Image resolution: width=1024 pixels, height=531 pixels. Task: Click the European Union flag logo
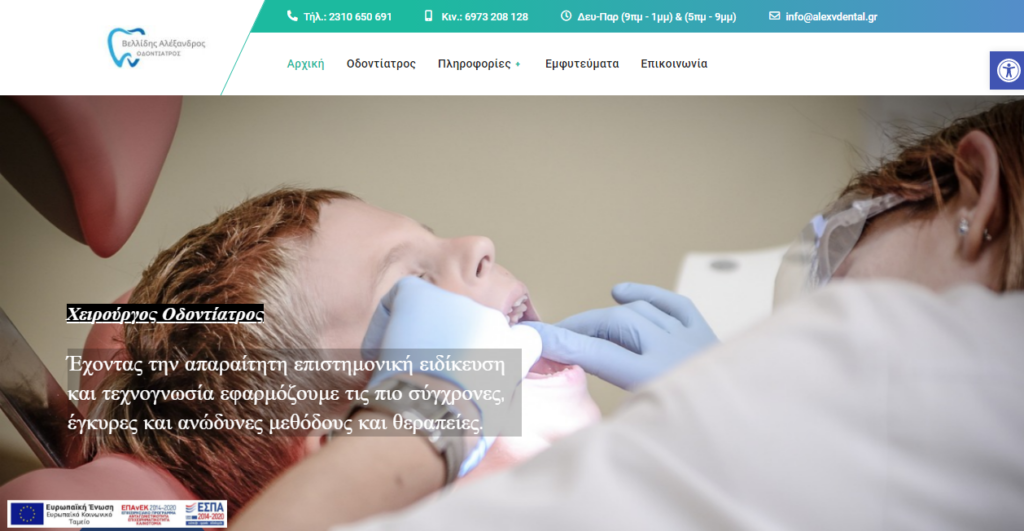click(x=27, y=514)
